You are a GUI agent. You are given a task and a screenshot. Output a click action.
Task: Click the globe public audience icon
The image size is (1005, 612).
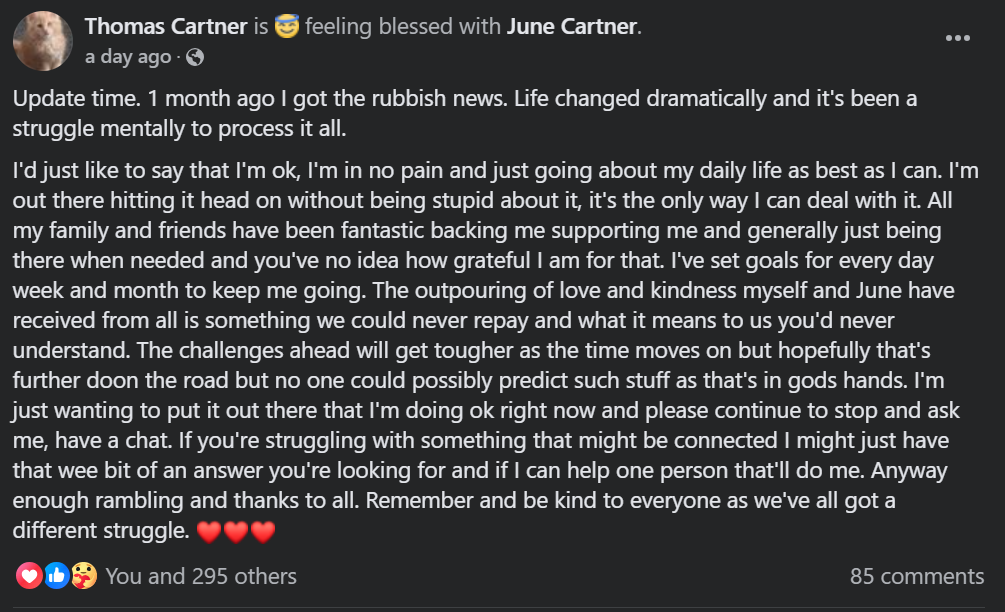(x=195, y=58)
